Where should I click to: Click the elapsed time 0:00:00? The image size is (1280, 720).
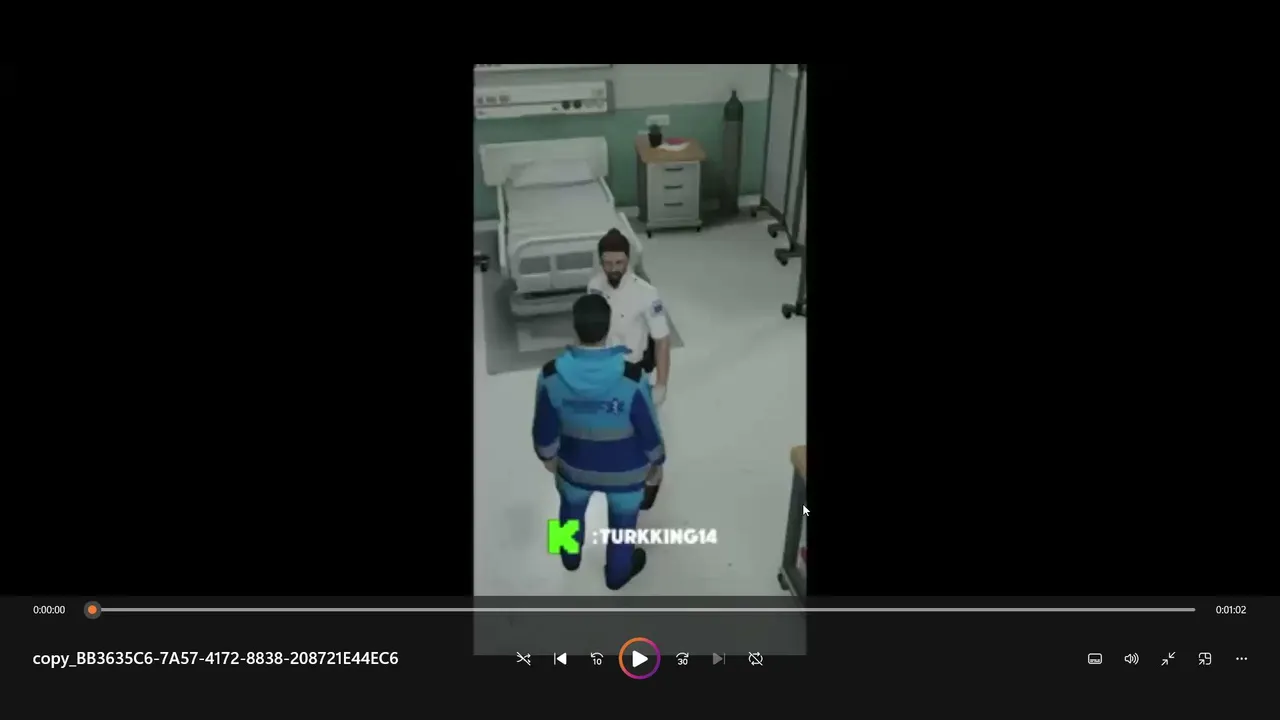[x=49, y=610]
